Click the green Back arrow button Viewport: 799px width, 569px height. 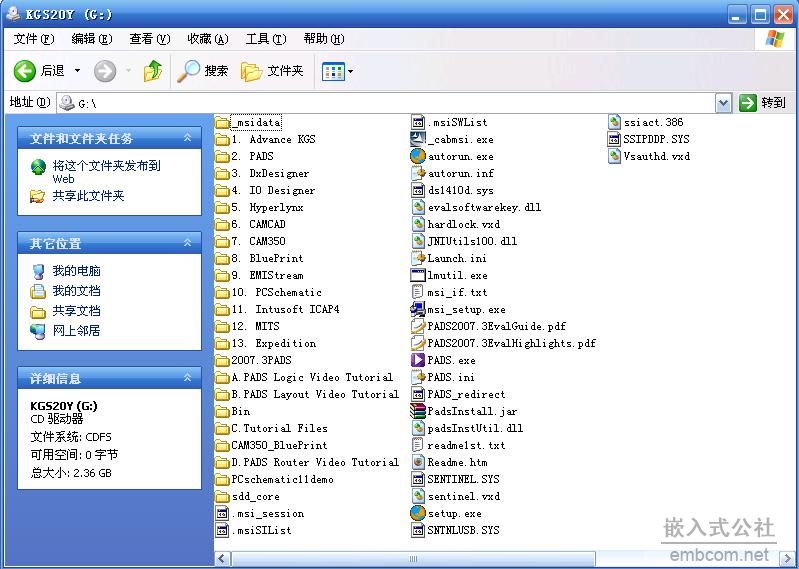coord(24,71)
